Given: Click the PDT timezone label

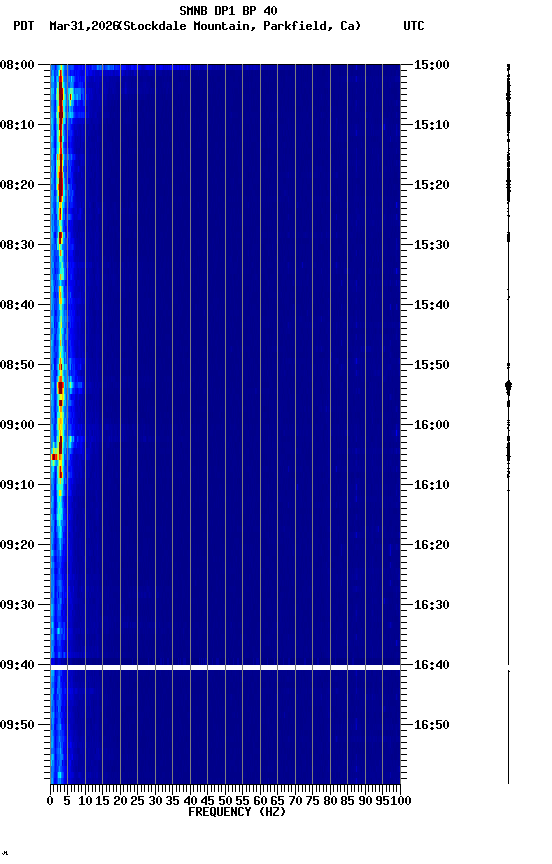Looking at the screenshot, I should tap(24, 26).
